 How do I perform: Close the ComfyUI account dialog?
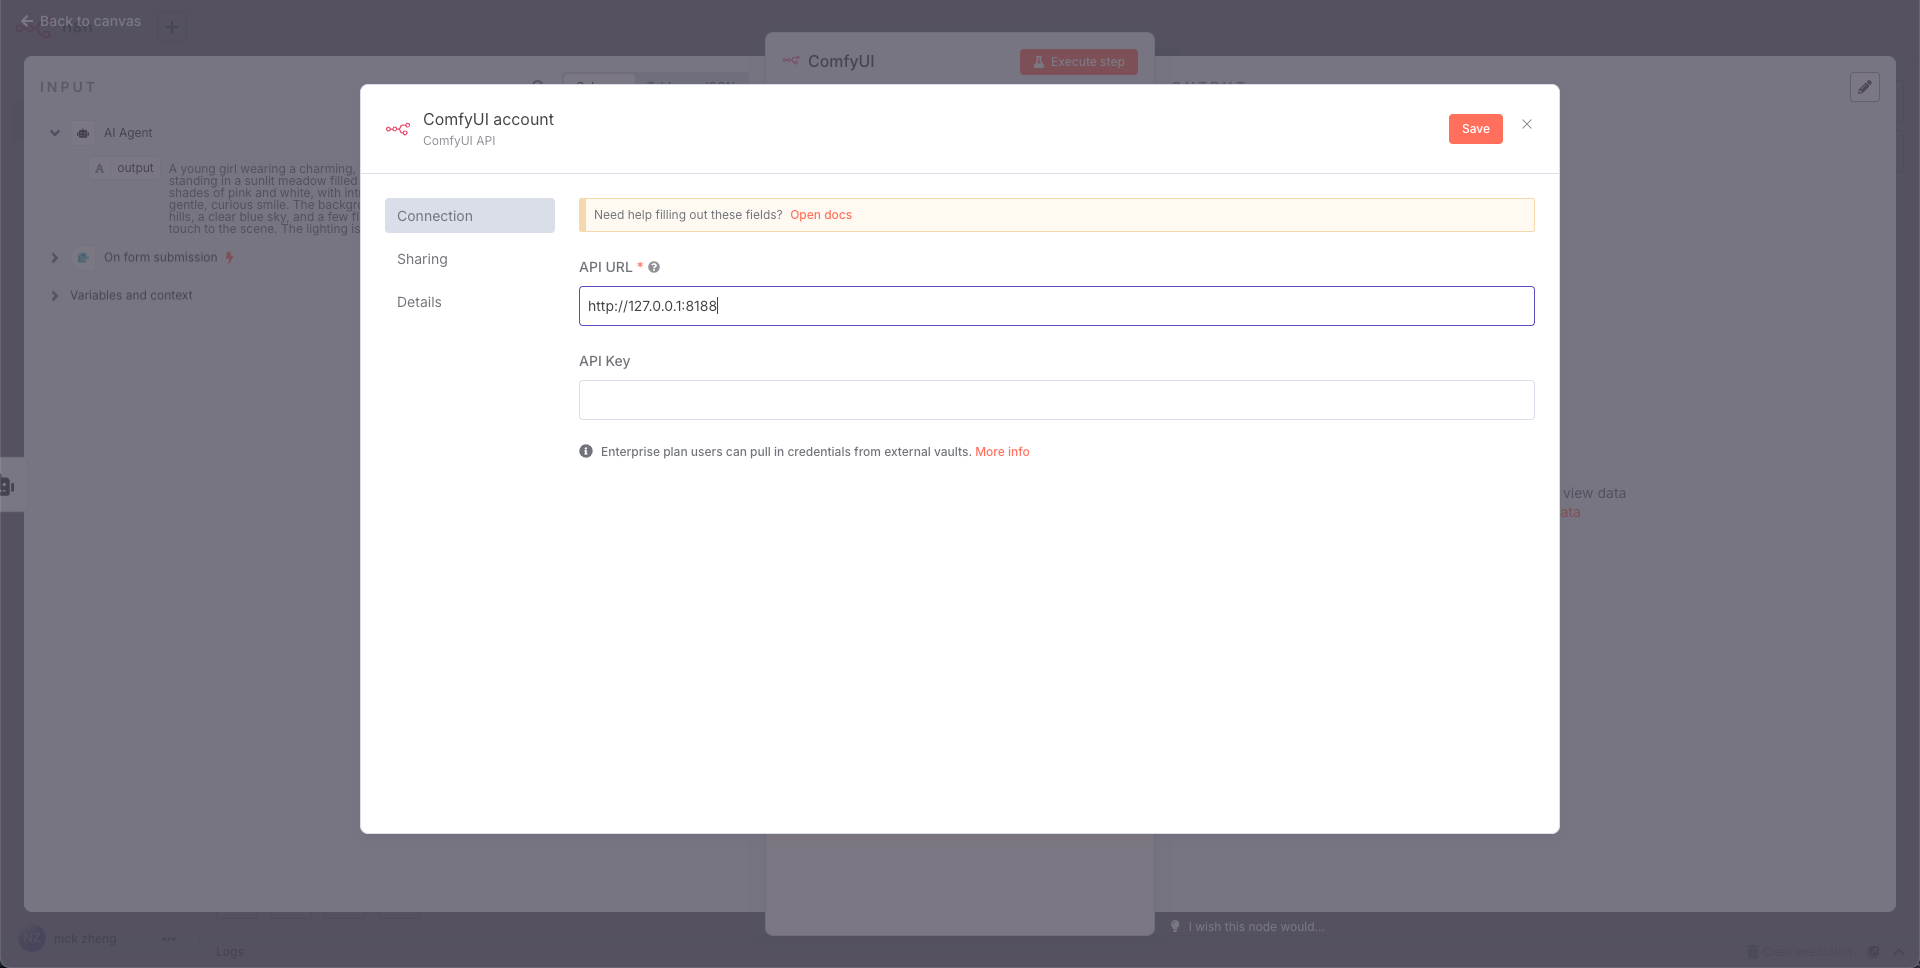tap(1527, 125)
